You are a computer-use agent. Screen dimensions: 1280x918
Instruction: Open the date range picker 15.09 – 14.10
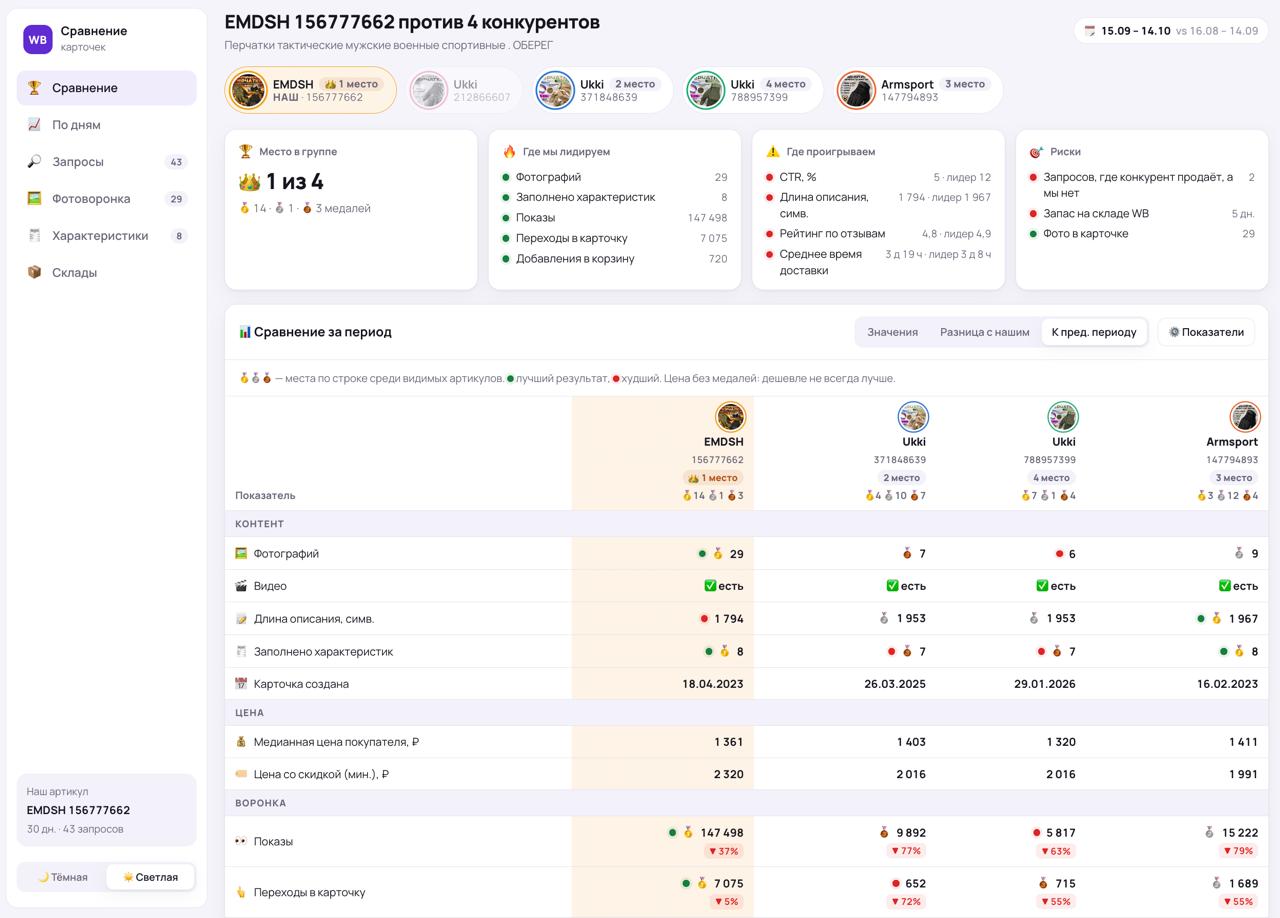(1171, 31)
